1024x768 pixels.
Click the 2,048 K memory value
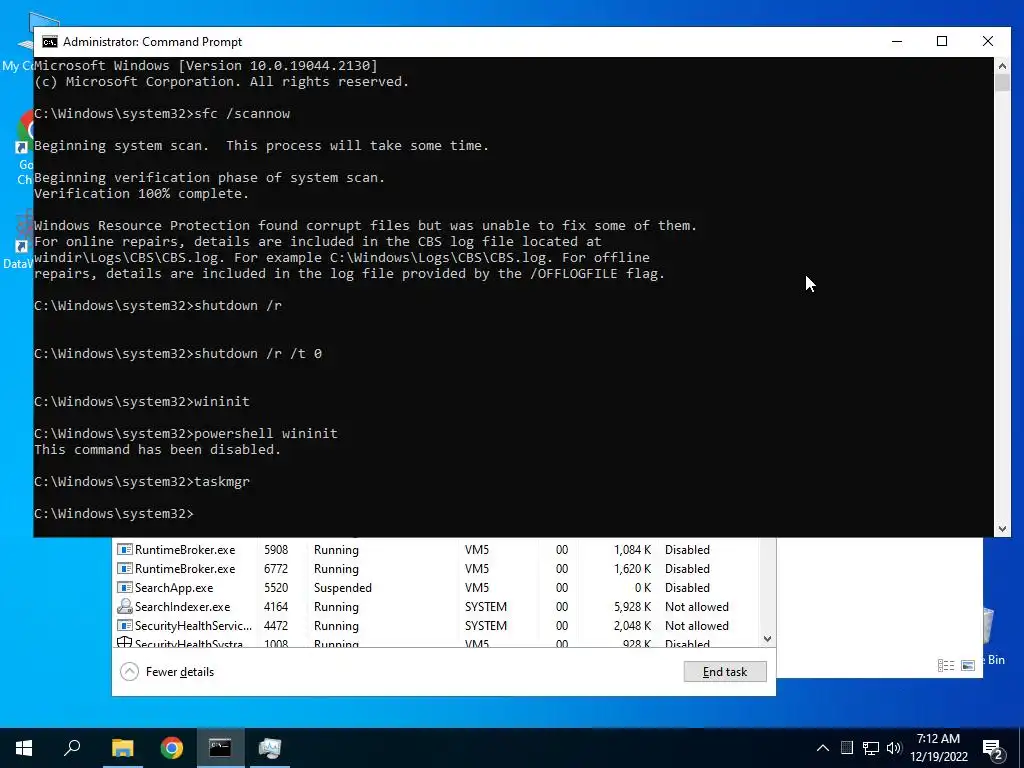click(x=632, y=626)
